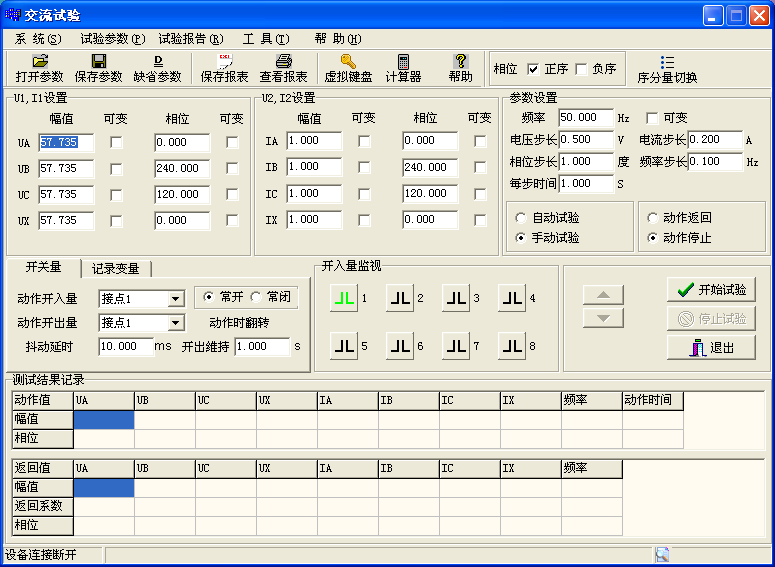This screenshot has height=567, width=775.
Task: Click the 开始试验 start button
Action: [711, 290]
